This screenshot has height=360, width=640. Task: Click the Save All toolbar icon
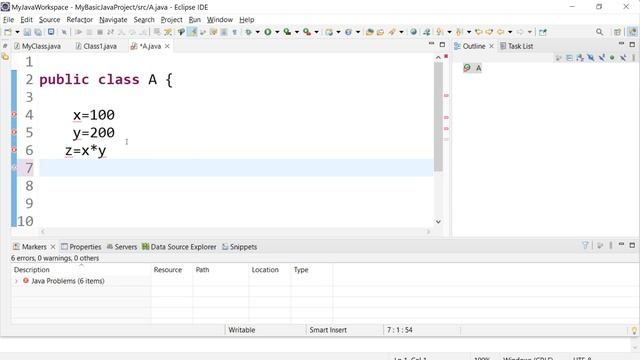point(38,32)
